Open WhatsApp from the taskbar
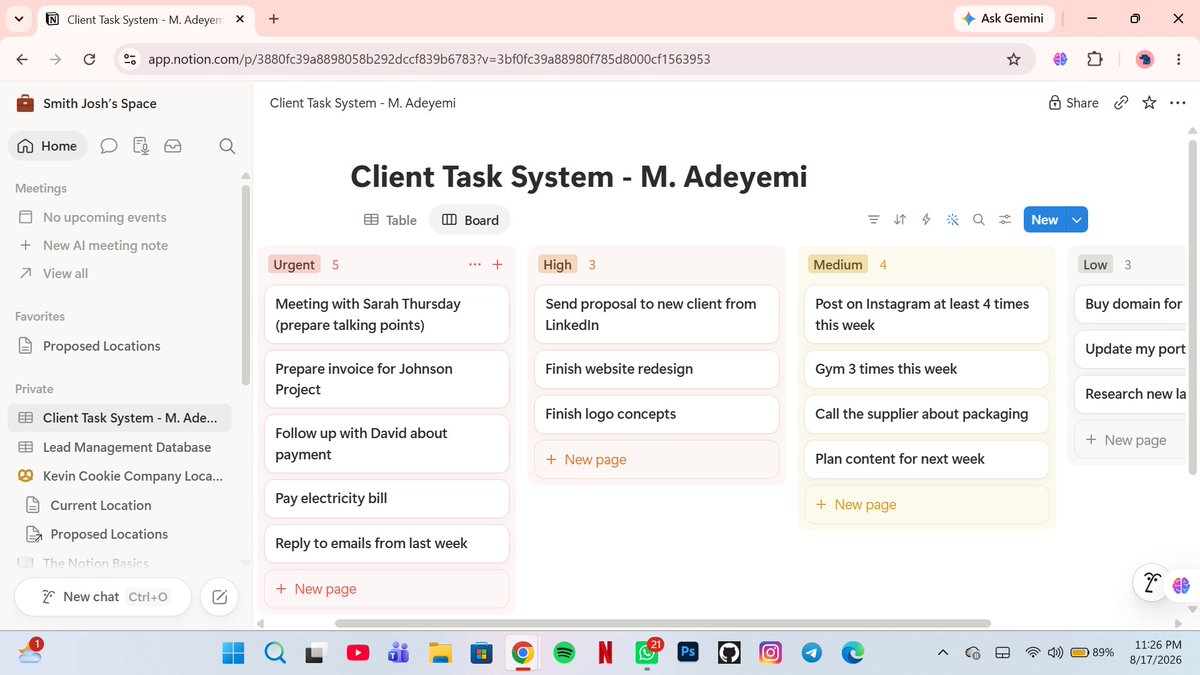1200x675 pixels. pyautogui.click(x=647, y=653)
